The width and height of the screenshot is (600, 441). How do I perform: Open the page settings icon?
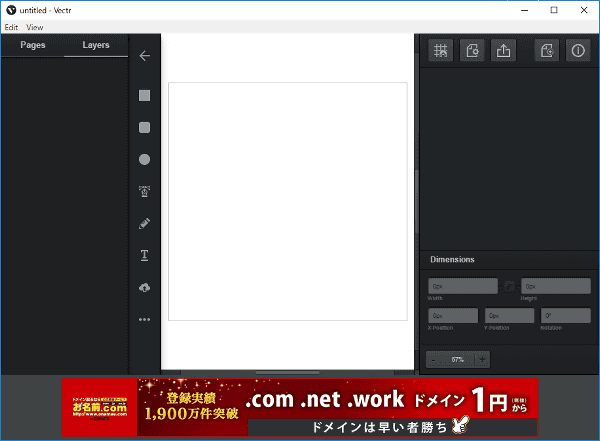[x=472, y=51]
